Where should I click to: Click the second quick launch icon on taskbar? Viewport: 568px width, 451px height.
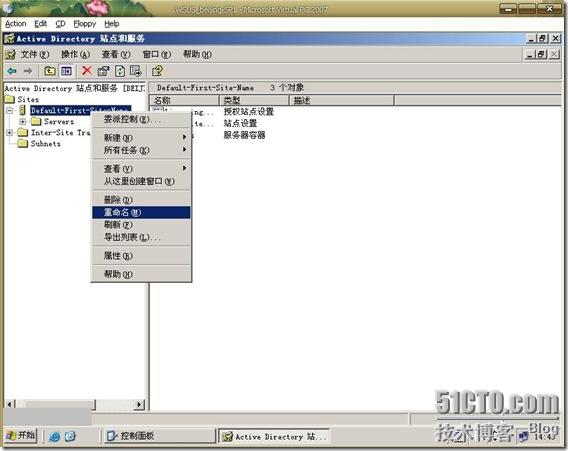pos(70,436)
